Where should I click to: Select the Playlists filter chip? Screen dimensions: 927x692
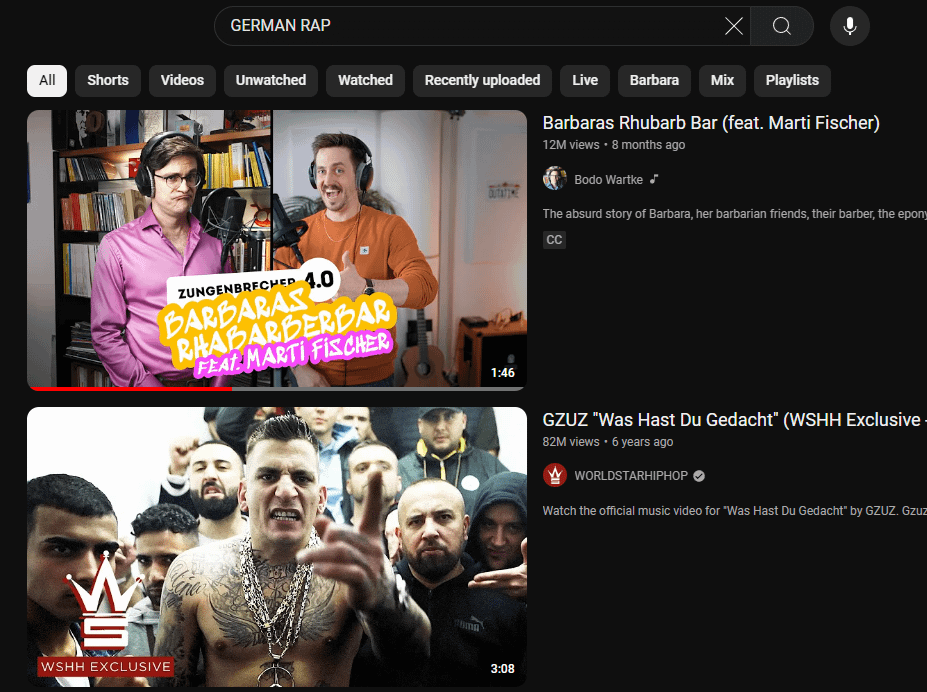coord(792,80)
